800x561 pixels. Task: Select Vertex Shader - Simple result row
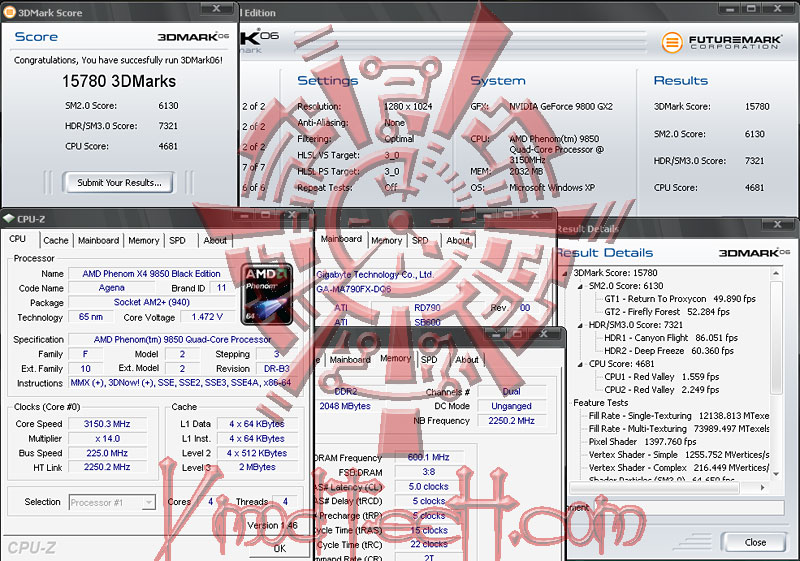pyautogui.click(x=679, y=455)
